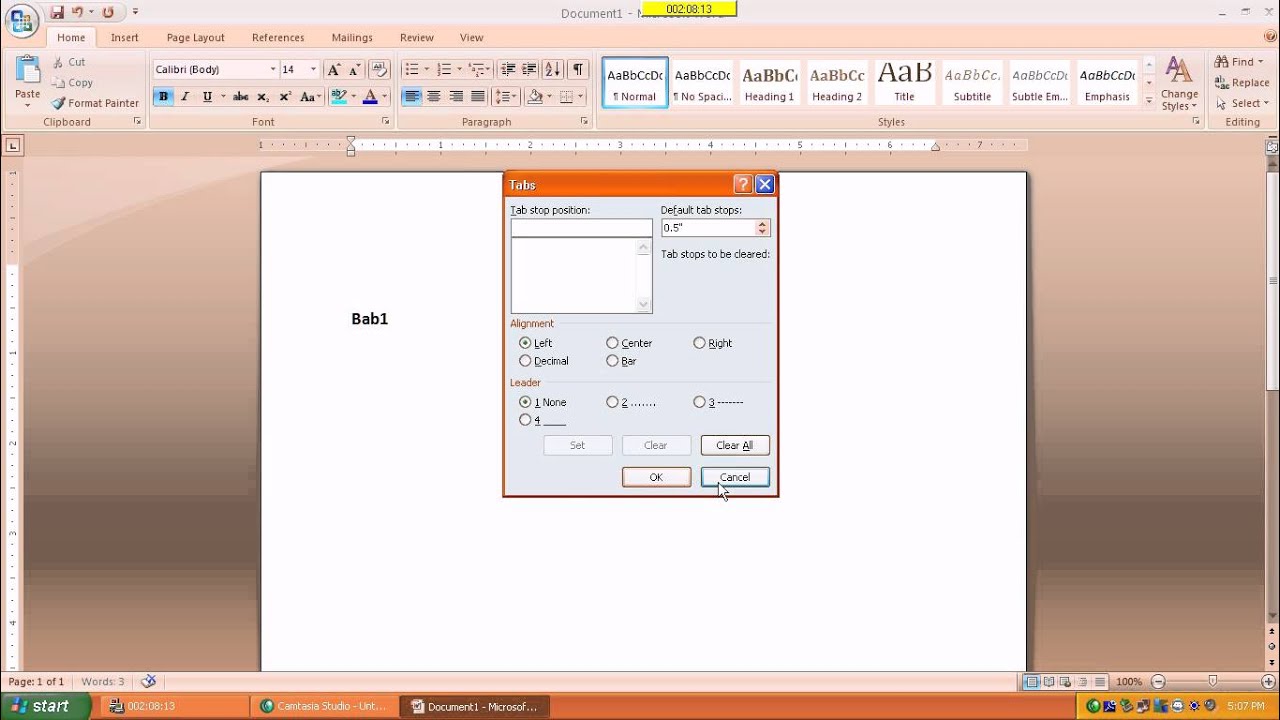Open underline style dropdown arrow
This screenshot has width=1280, height=720.
tap(222, 97)
